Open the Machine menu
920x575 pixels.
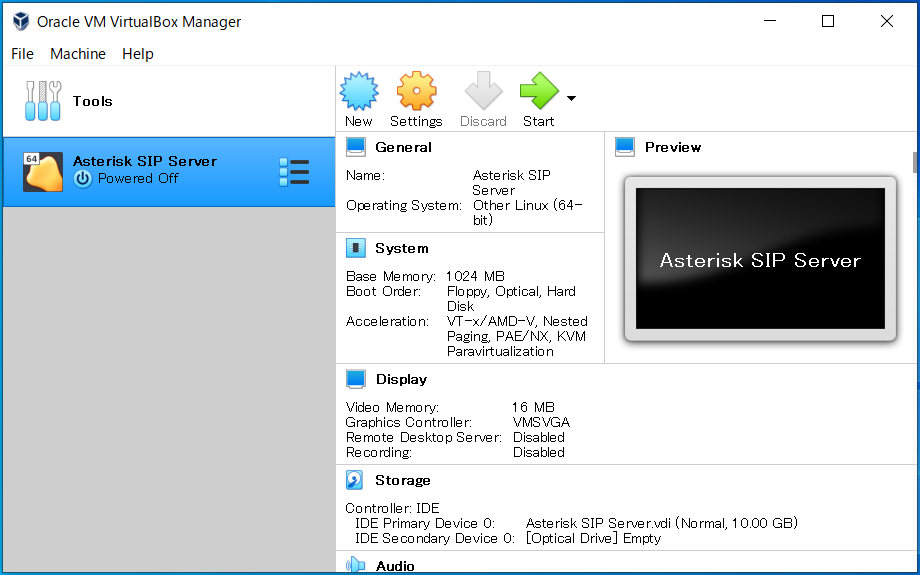pos(78,54)
